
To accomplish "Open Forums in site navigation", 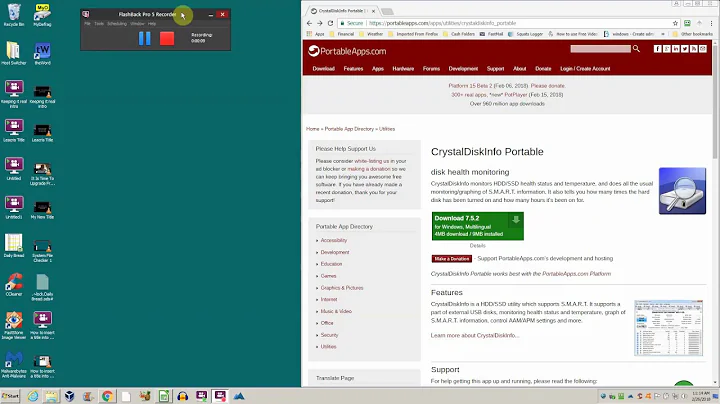I will [431, 69].
